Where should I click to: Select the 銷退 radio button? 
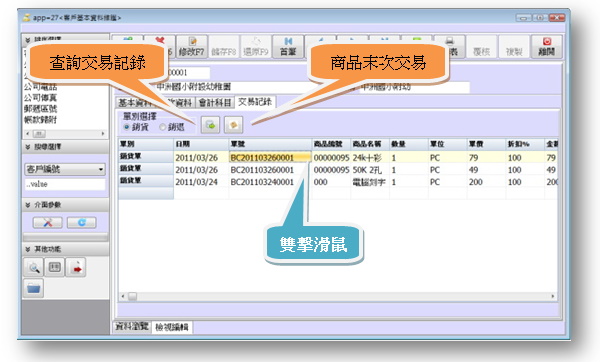pos(163,127)
